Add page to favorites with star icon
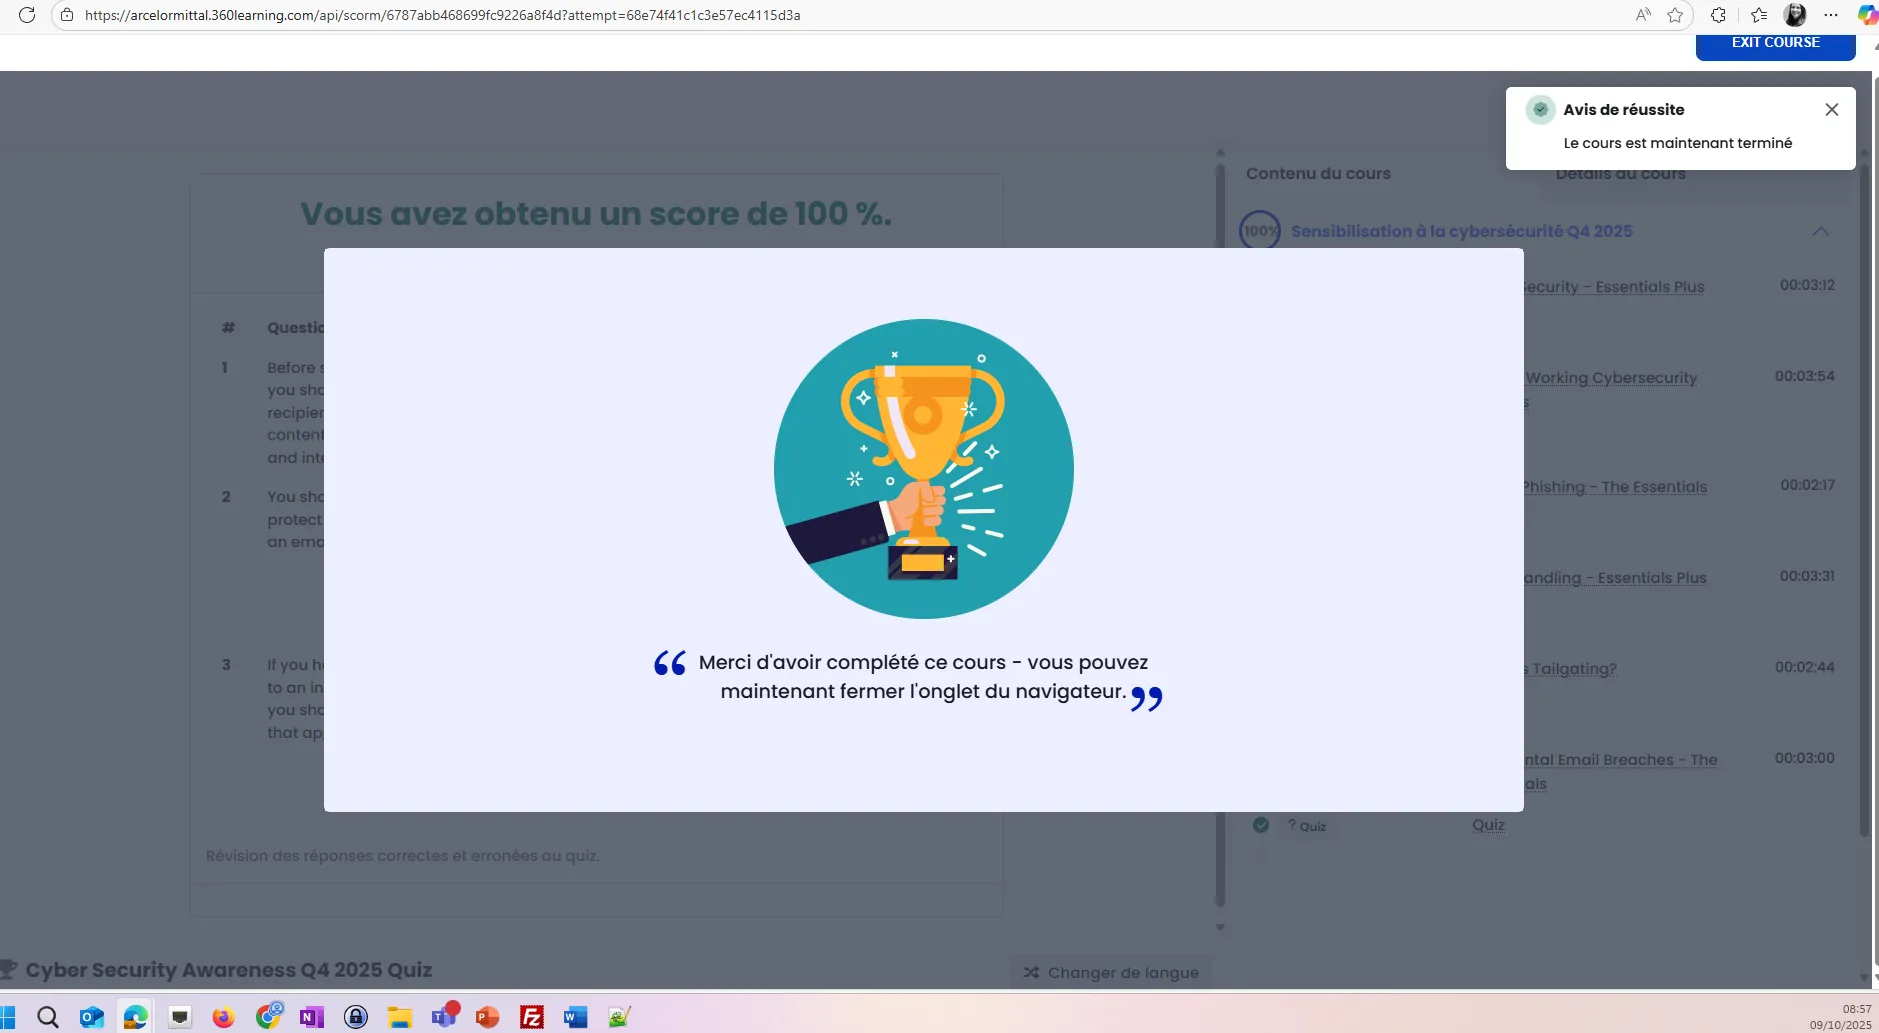The height and width of the screenshot is (1033, 1879). (1675, 15)
